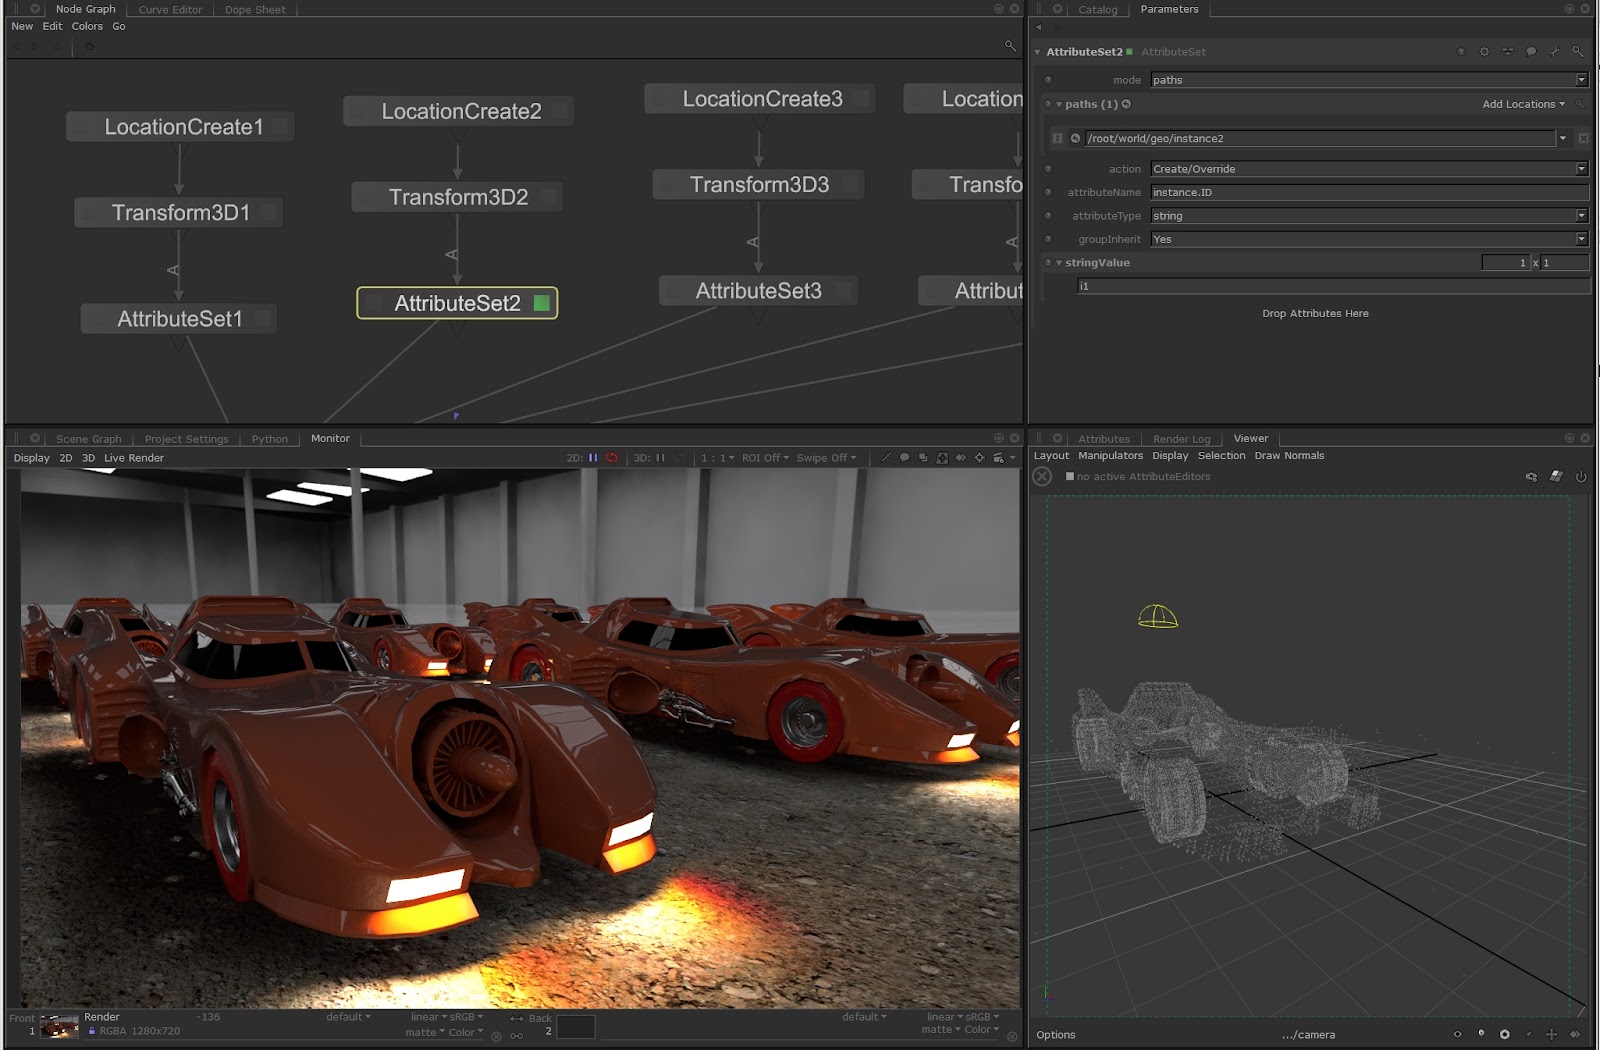Viewport: 1600px width, 1050px height.
Task: Open the action dropdown Create/Override
Action: coord(1369,169)
